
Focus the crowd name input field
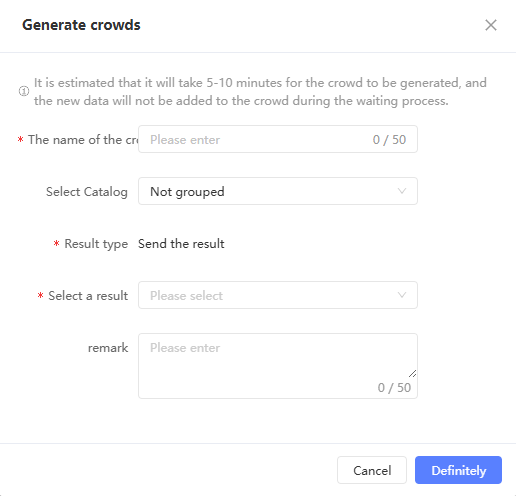278,139
